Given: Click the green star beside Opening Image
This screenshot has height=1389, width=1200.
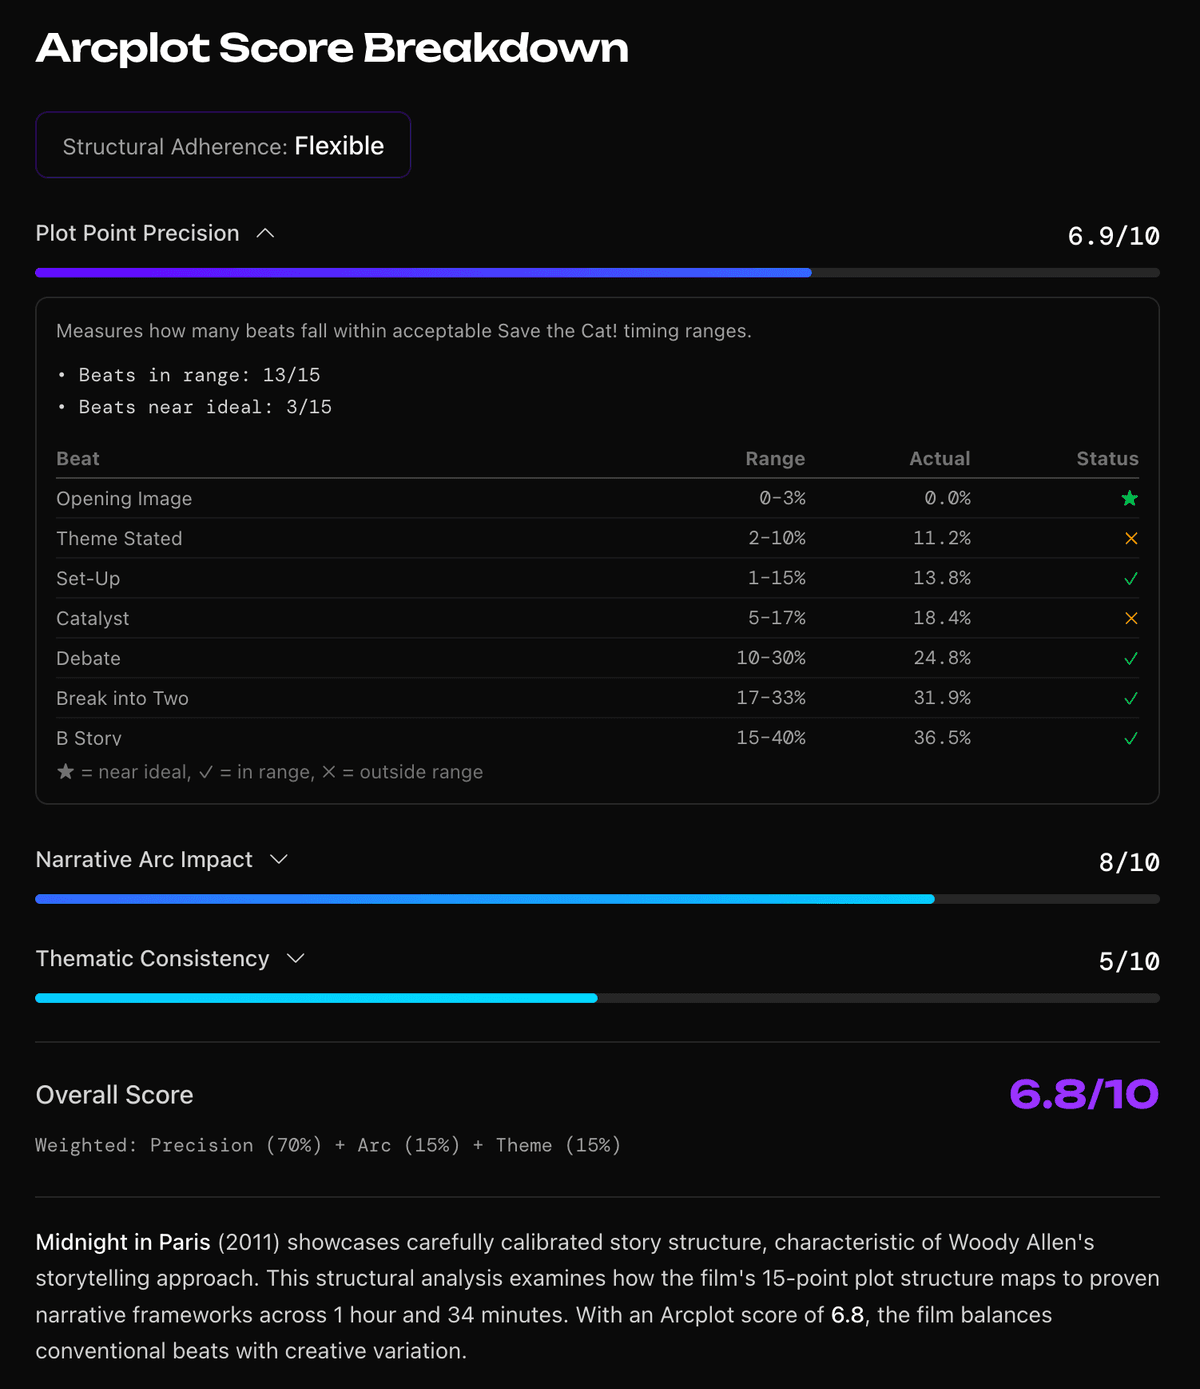Looking at the screenshot, I should point(1129,498).
